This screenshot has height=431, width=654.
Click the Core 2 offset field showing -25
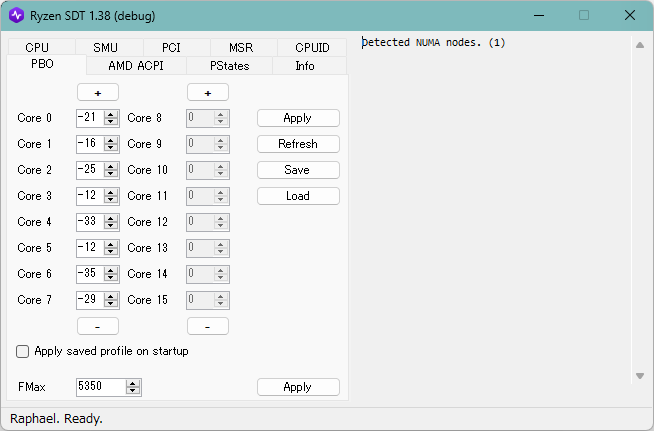tap(90, 170)
